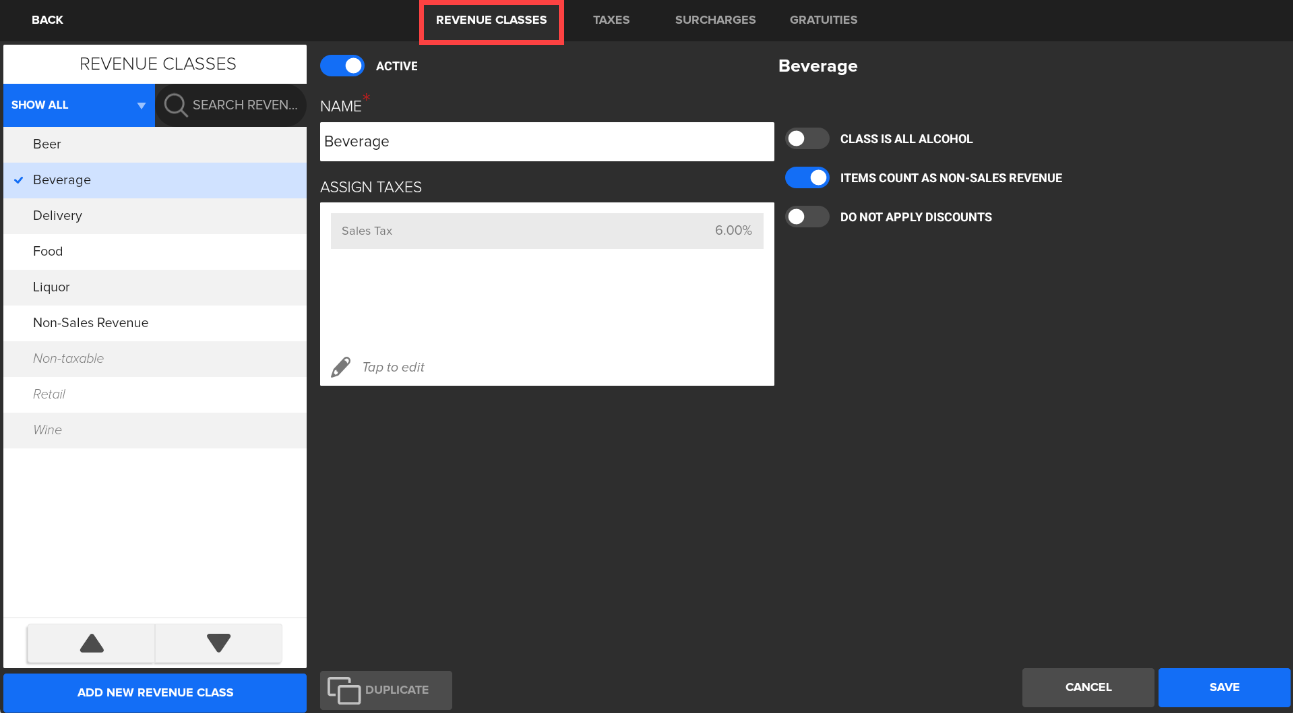This screenshot has height=713, width=1293.
Task: Go to the Gratuities tab
Action: pos(823,20)
